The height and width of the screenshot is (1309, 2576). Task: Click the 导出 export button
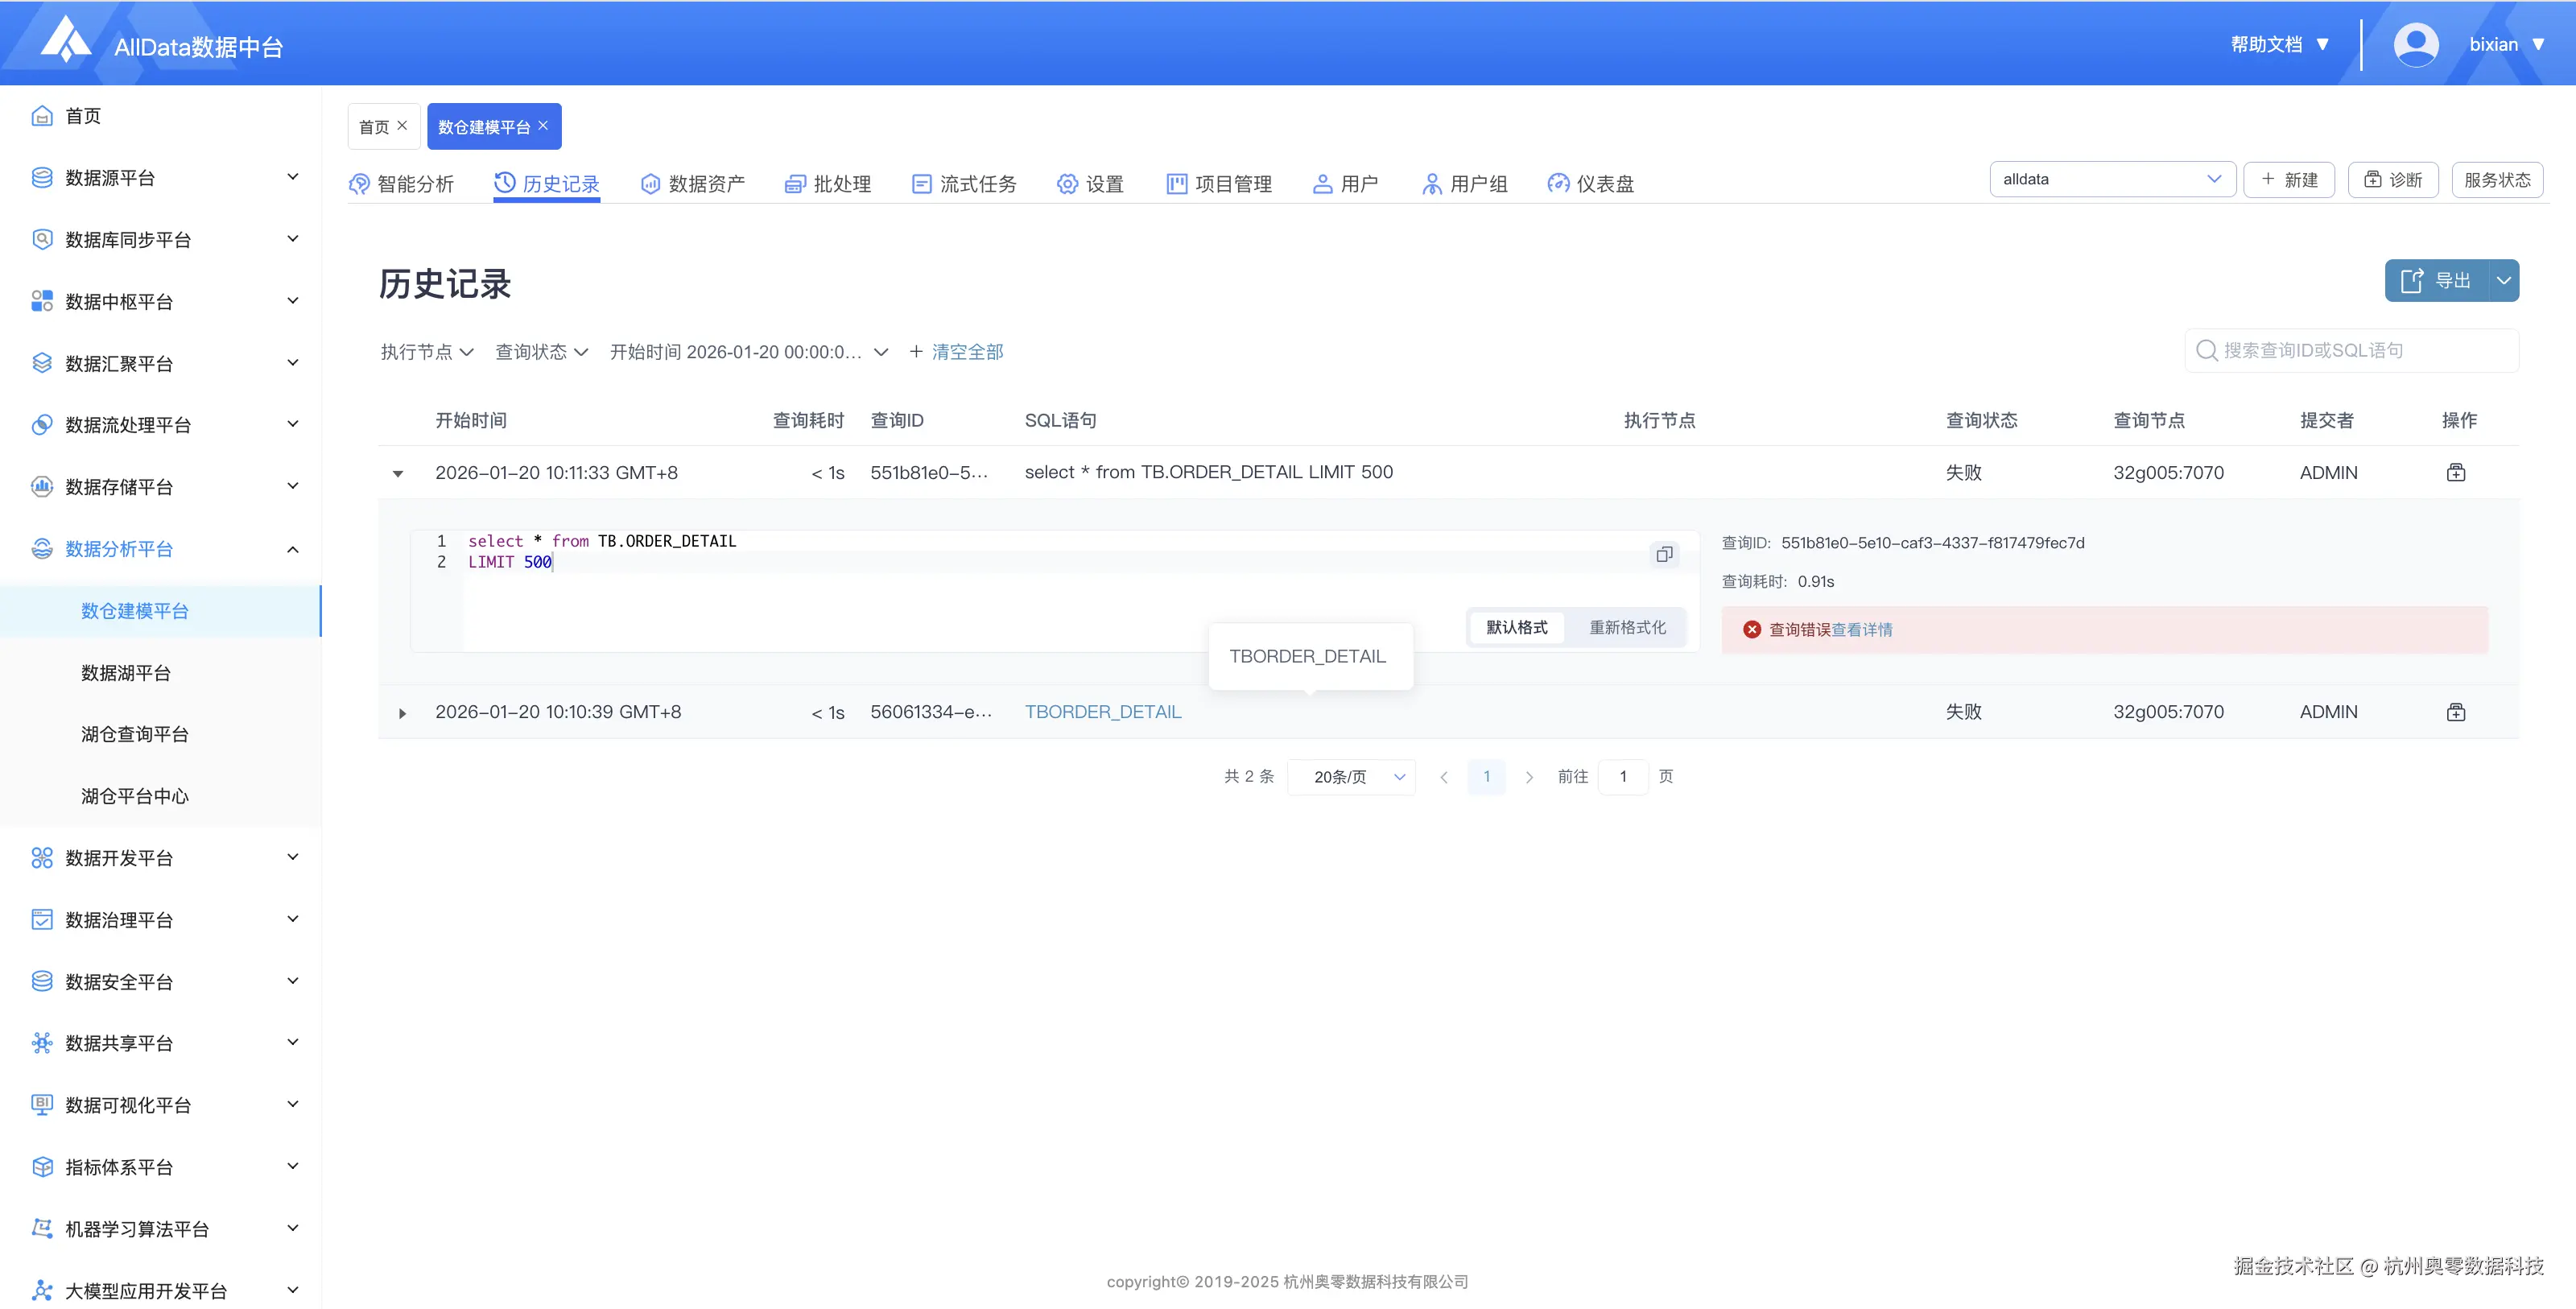2436,281
